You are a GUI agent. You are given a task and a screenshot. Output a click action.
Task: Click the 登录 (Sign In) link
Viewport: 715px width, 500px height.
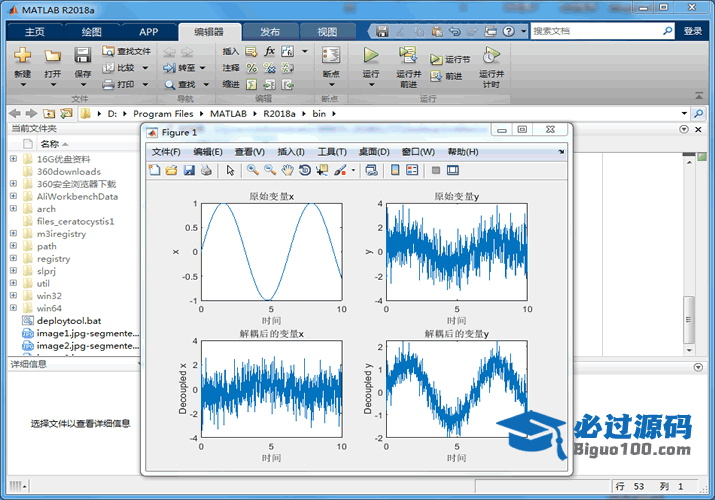[x=693, y=31]
